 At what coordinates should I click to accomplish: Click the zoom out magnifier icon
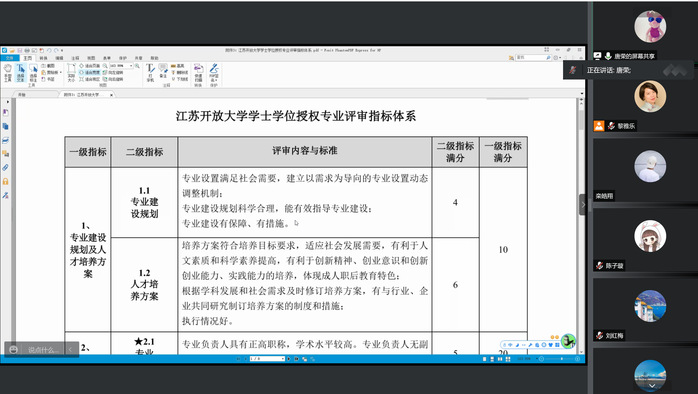105,66
